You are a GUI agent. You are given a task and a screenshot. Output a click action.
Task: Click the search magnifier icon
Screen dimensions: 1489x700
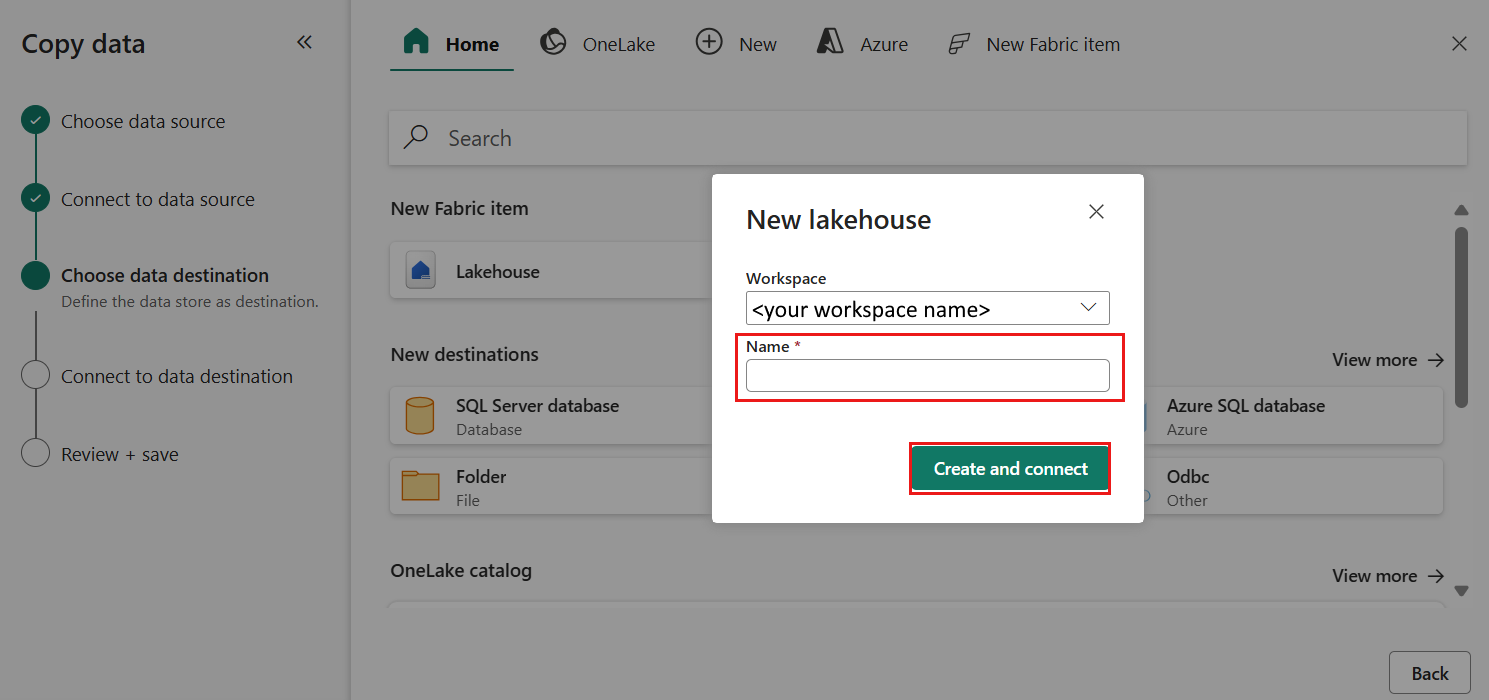(x=416, y=137)
